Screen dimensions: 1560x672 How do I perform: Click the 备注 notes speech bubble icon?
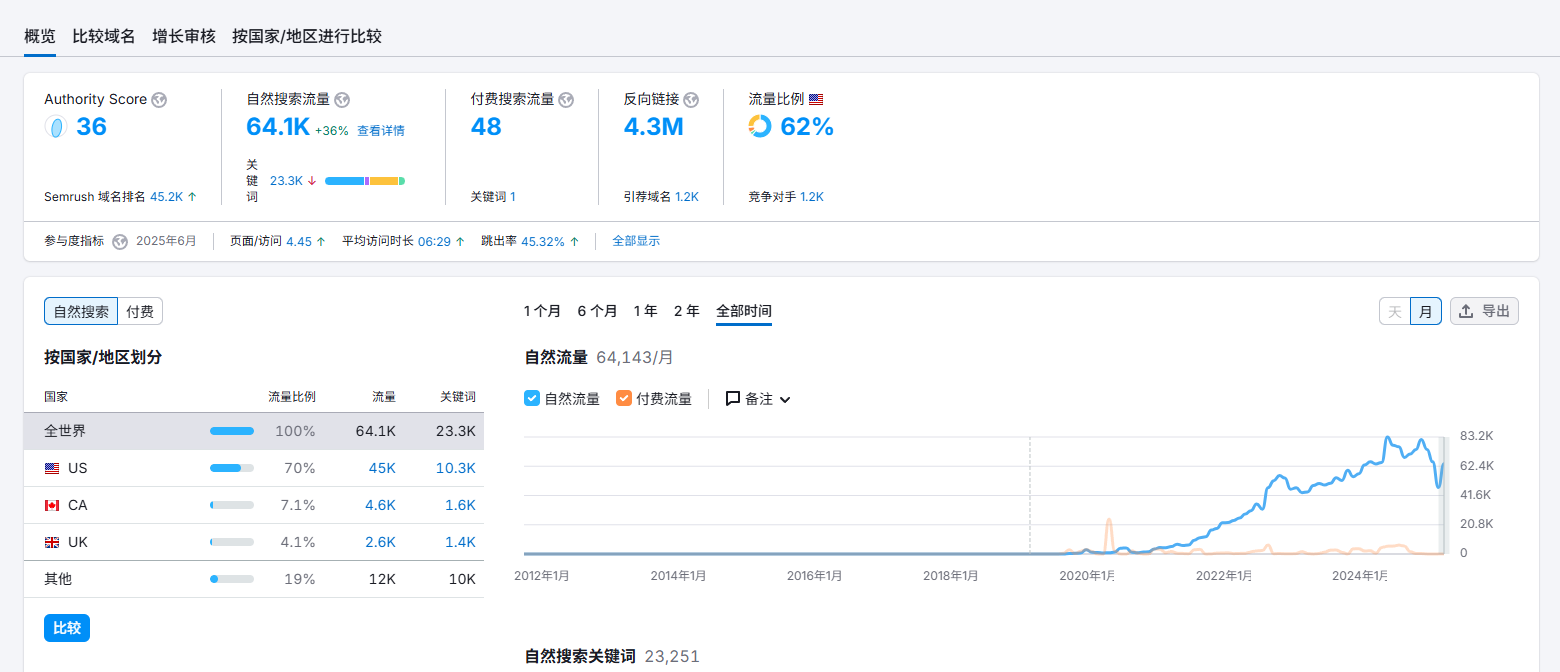coord(733,399)
